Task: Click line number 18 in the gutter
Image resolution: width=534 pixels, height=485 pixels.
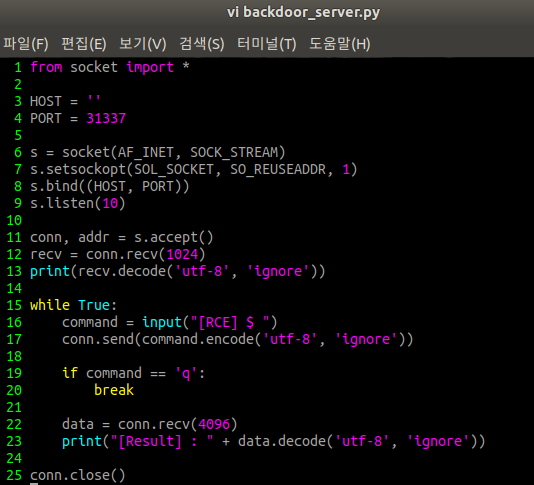Action: coord(14,356)
